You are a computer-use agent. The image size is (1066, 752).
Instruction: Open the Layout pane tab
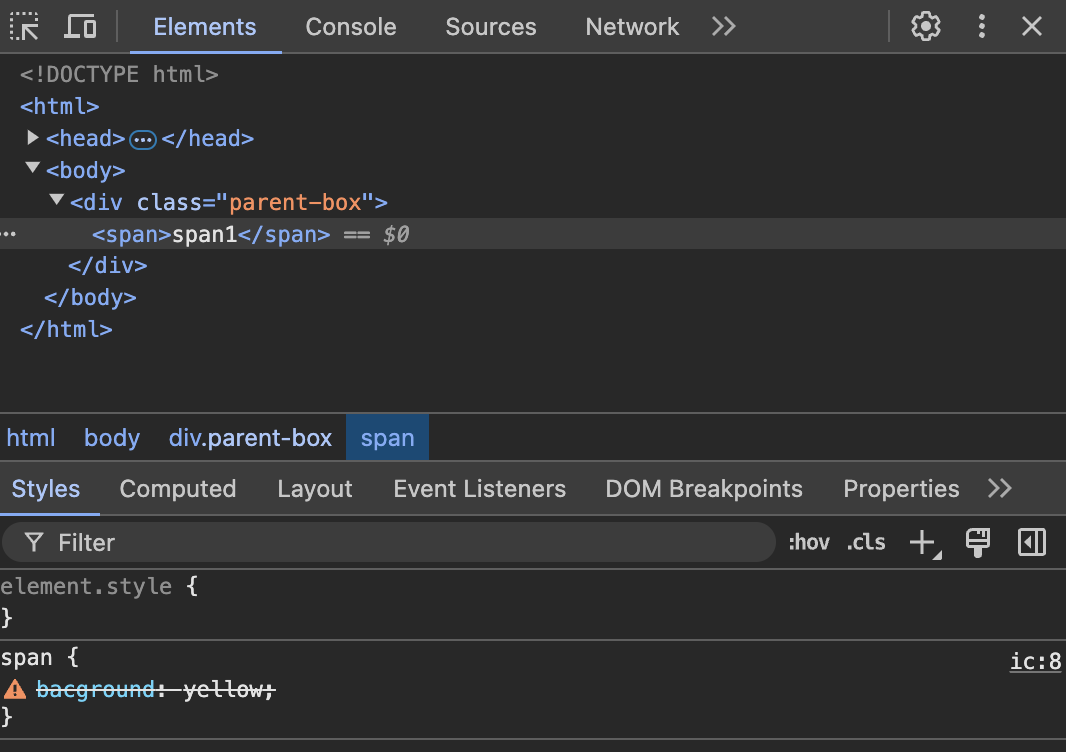coord(315,489)
